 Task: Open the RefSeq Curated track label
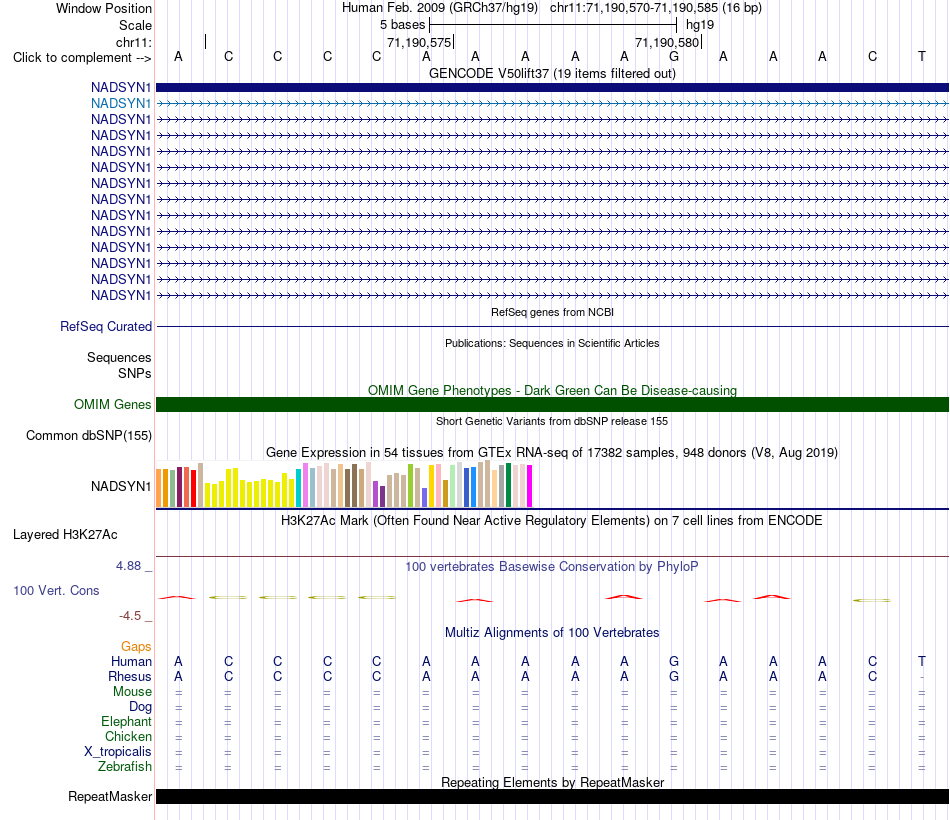[x=106, y=326]
